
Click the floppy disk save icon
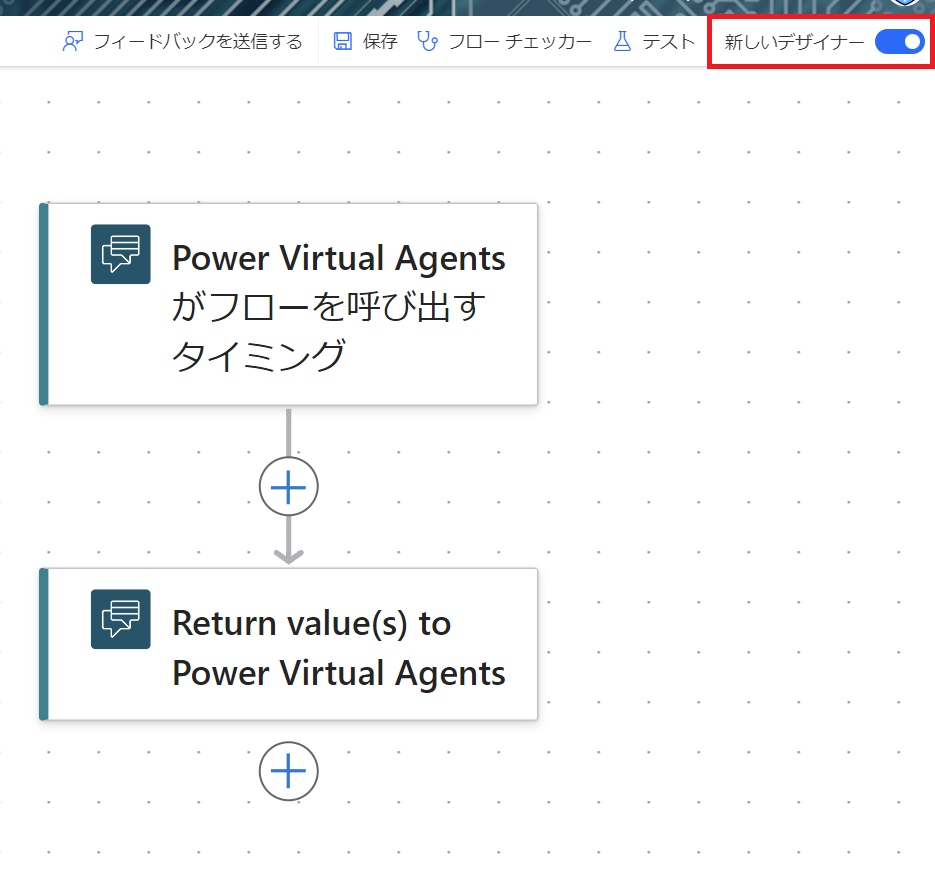tap(342, 42)
